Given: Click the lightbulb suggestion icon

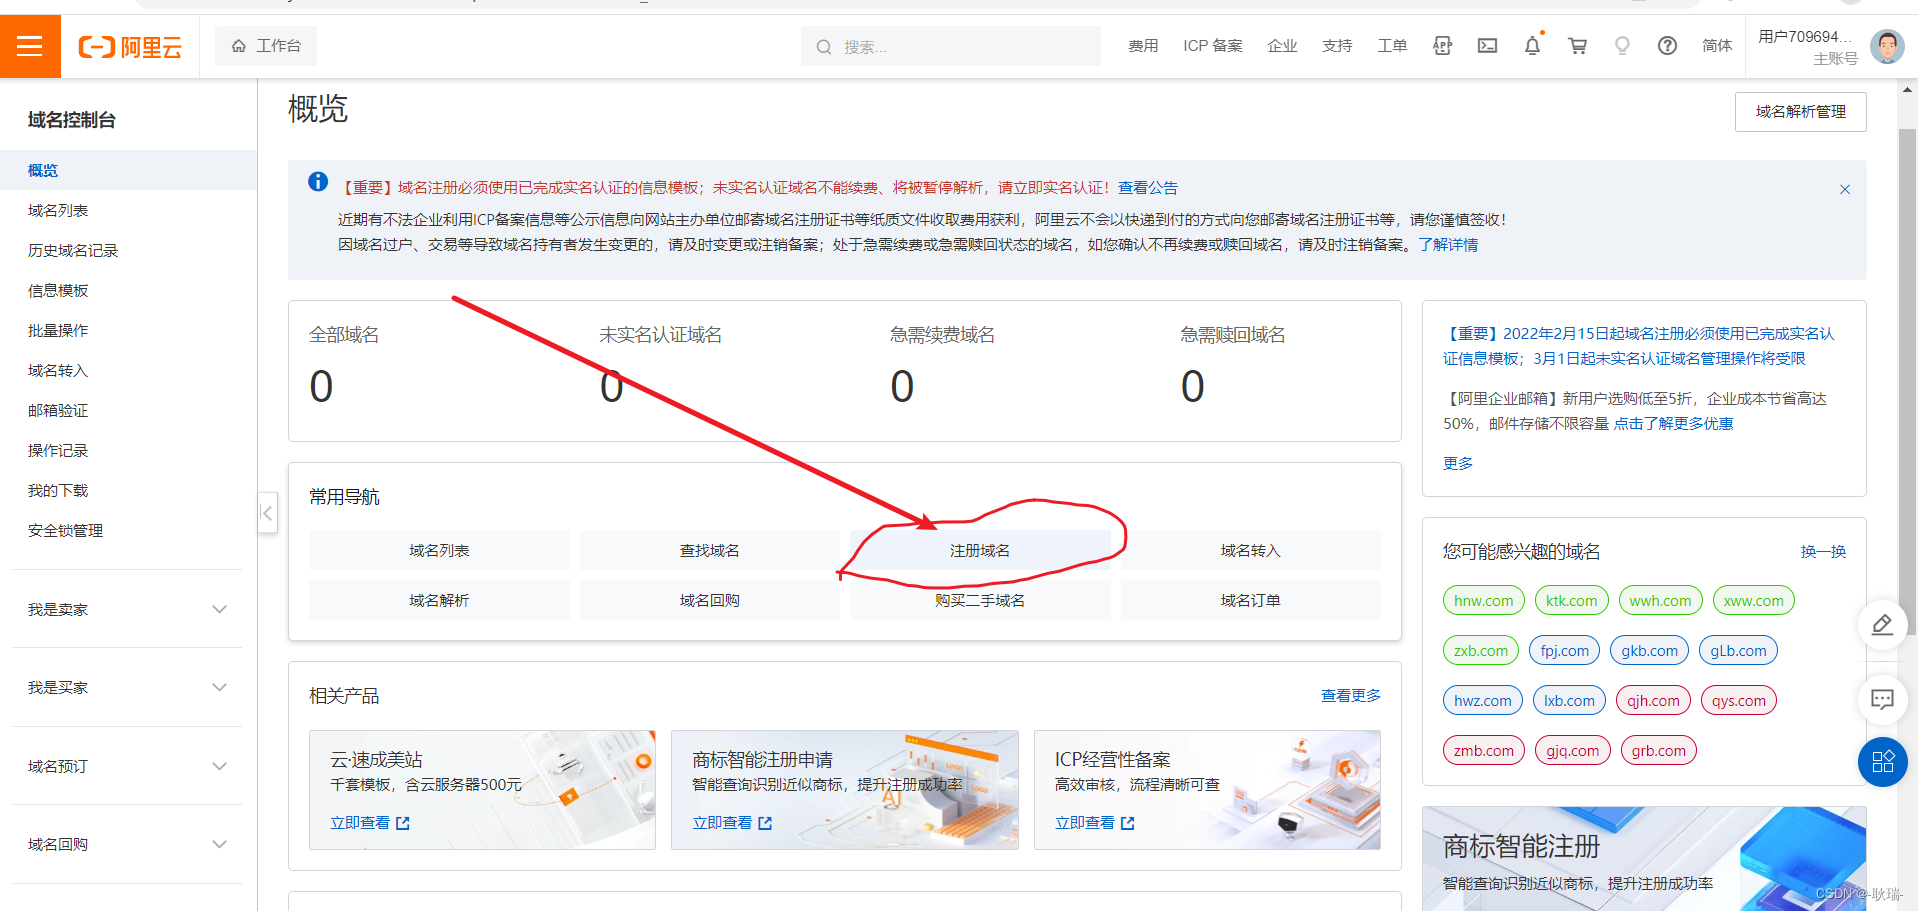Looking at the screenshot, I should (x=1622, y=46).
